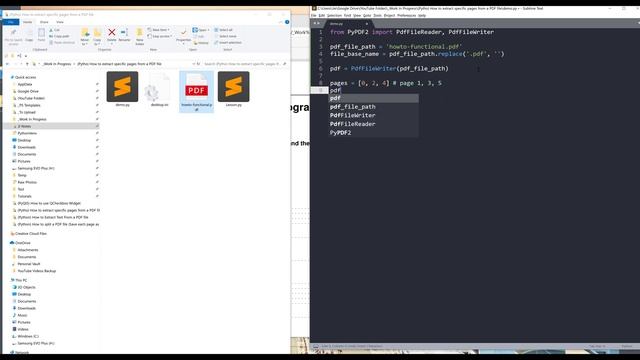
Task: Open Windows (C:) drive in navigation pane
Action: (28, 336)
